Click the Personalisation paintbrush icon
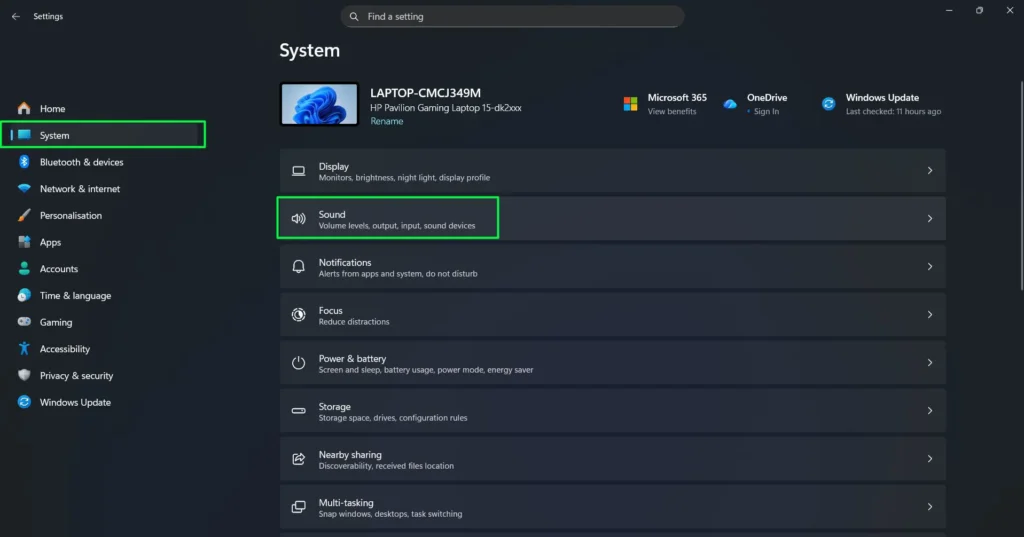This screenshot has width=1024, height=537. coord(24,216)
